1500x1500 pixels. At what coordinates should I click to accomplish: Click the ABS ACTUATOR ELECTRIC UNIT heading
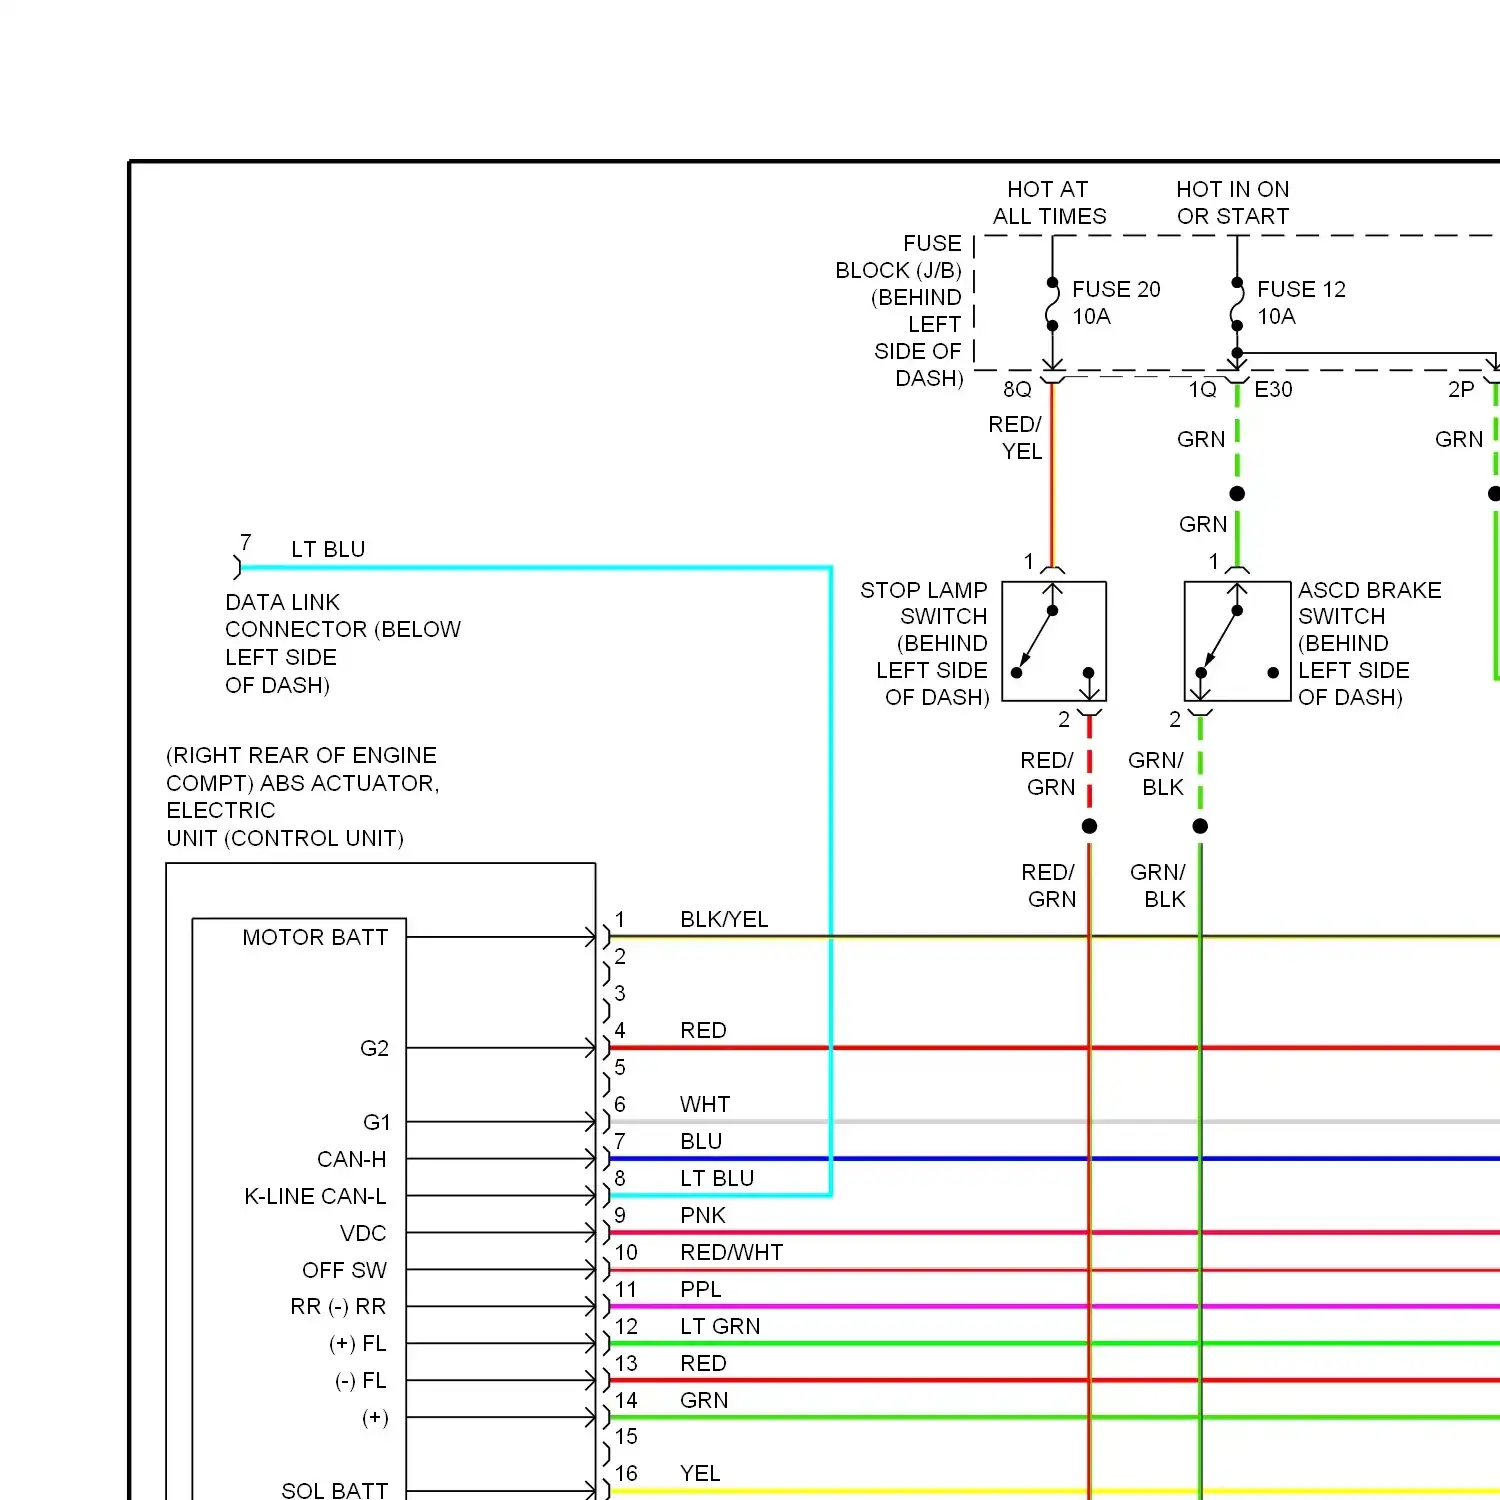pos(302,797)
